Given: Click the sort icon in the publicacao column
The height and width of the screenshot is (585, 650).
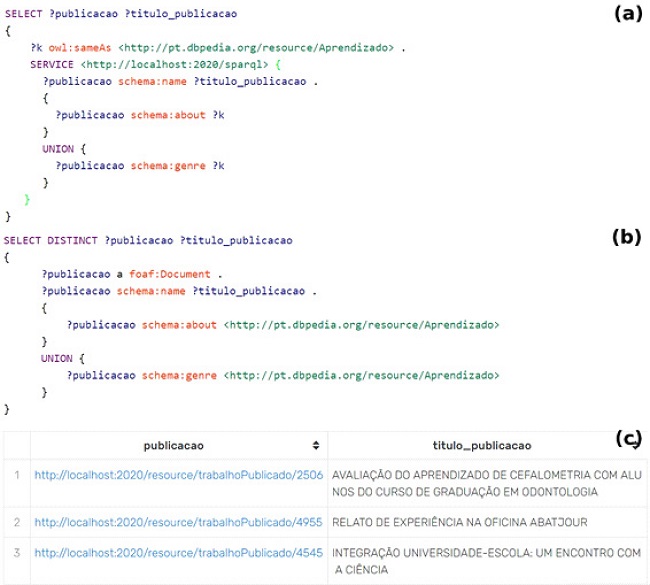Looking at the screenshot, I should point(316,445).
